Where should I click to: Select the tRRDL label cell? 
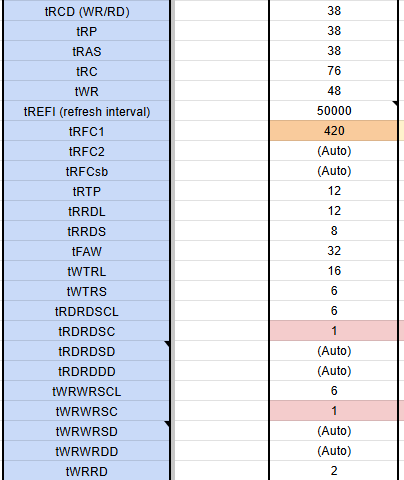click(87, 211)
